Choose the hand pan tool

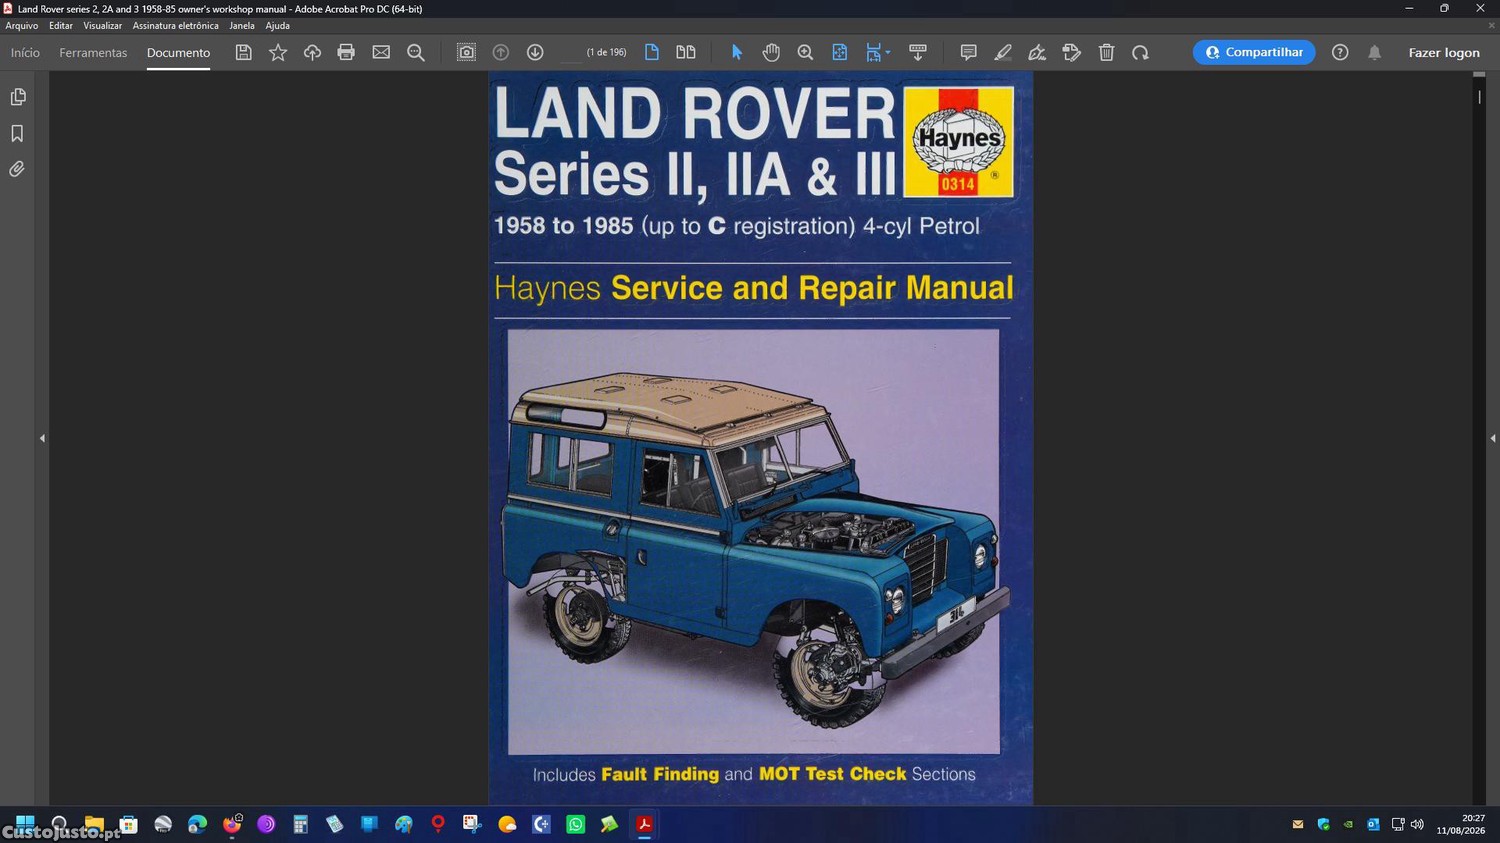[x=771, y=52]
